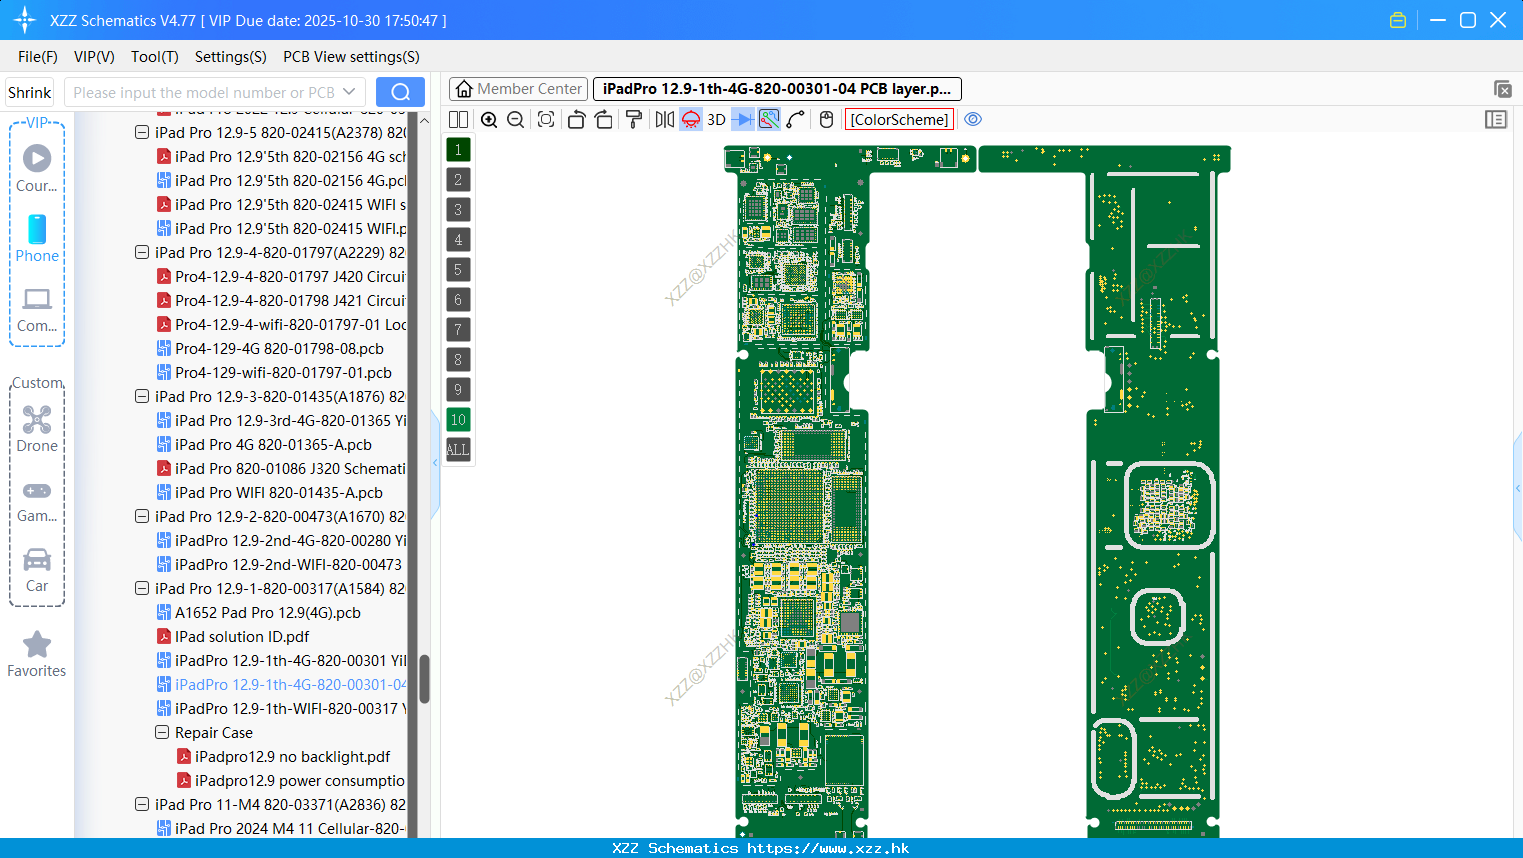Toggle PCB layer 10
The image size is (1523, 858).
(458, 420)
